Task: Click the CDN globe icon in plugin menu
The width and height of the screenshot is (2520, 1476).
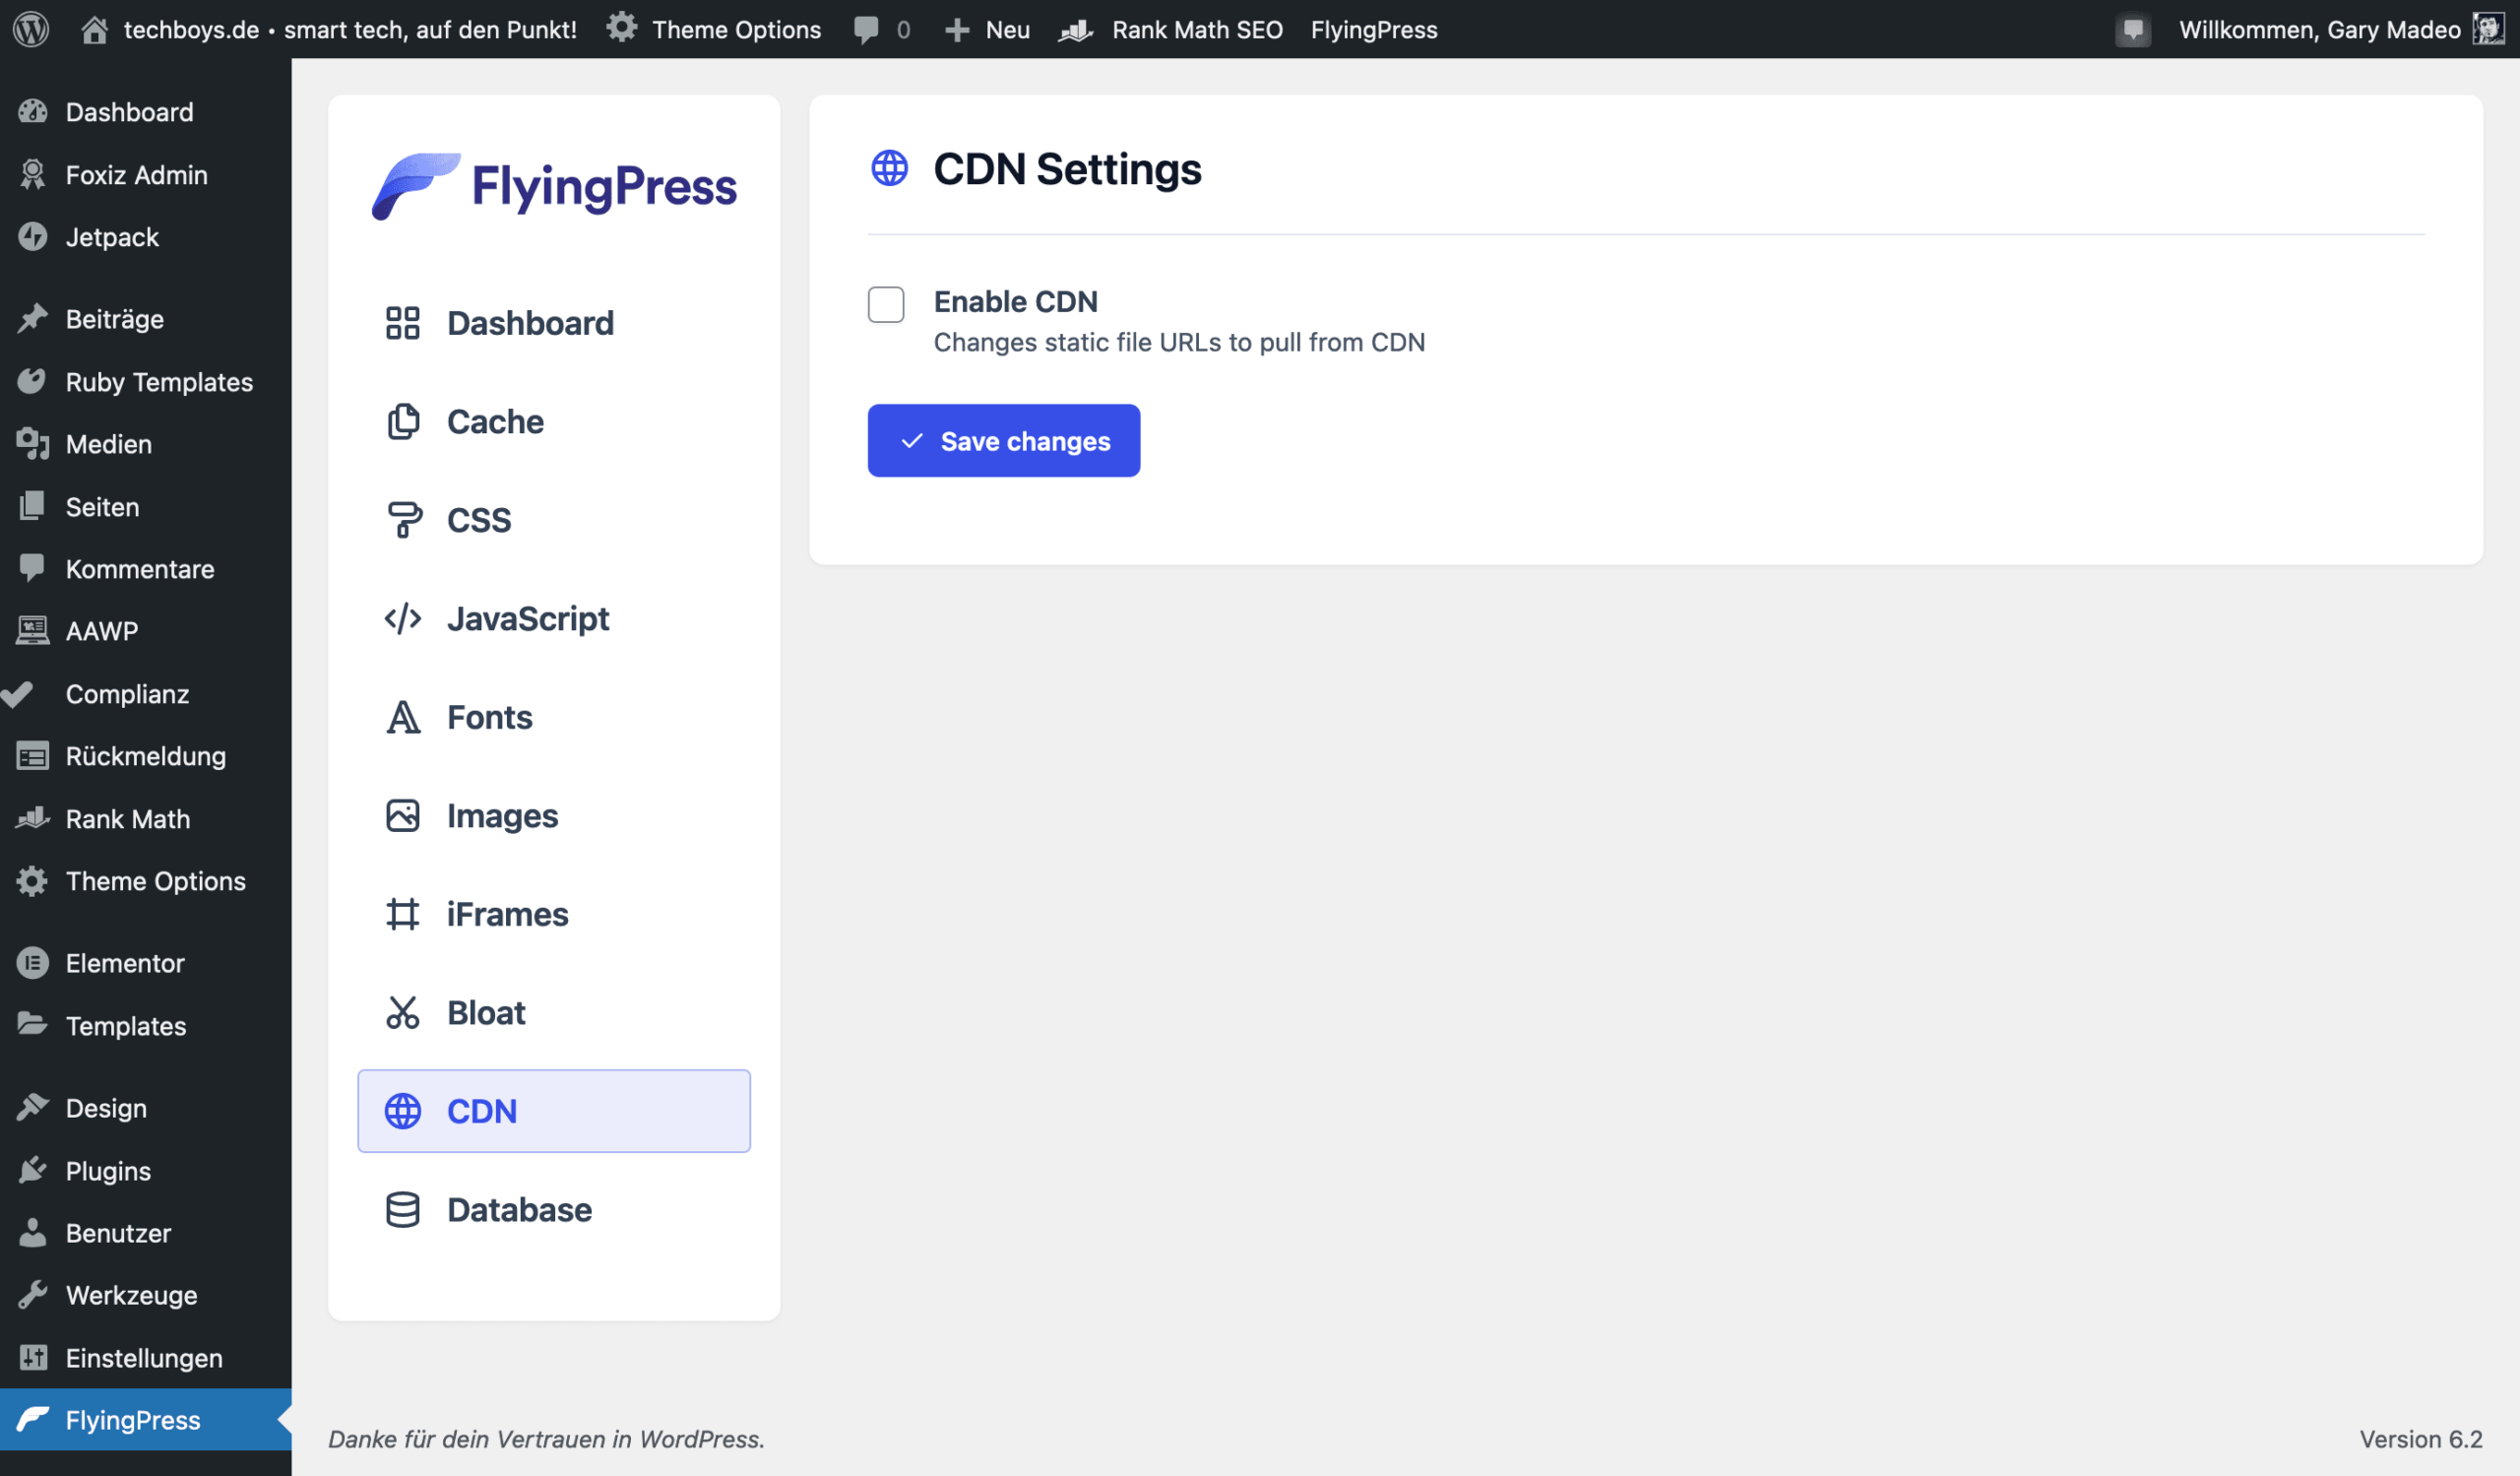Action: (403, 1111)
